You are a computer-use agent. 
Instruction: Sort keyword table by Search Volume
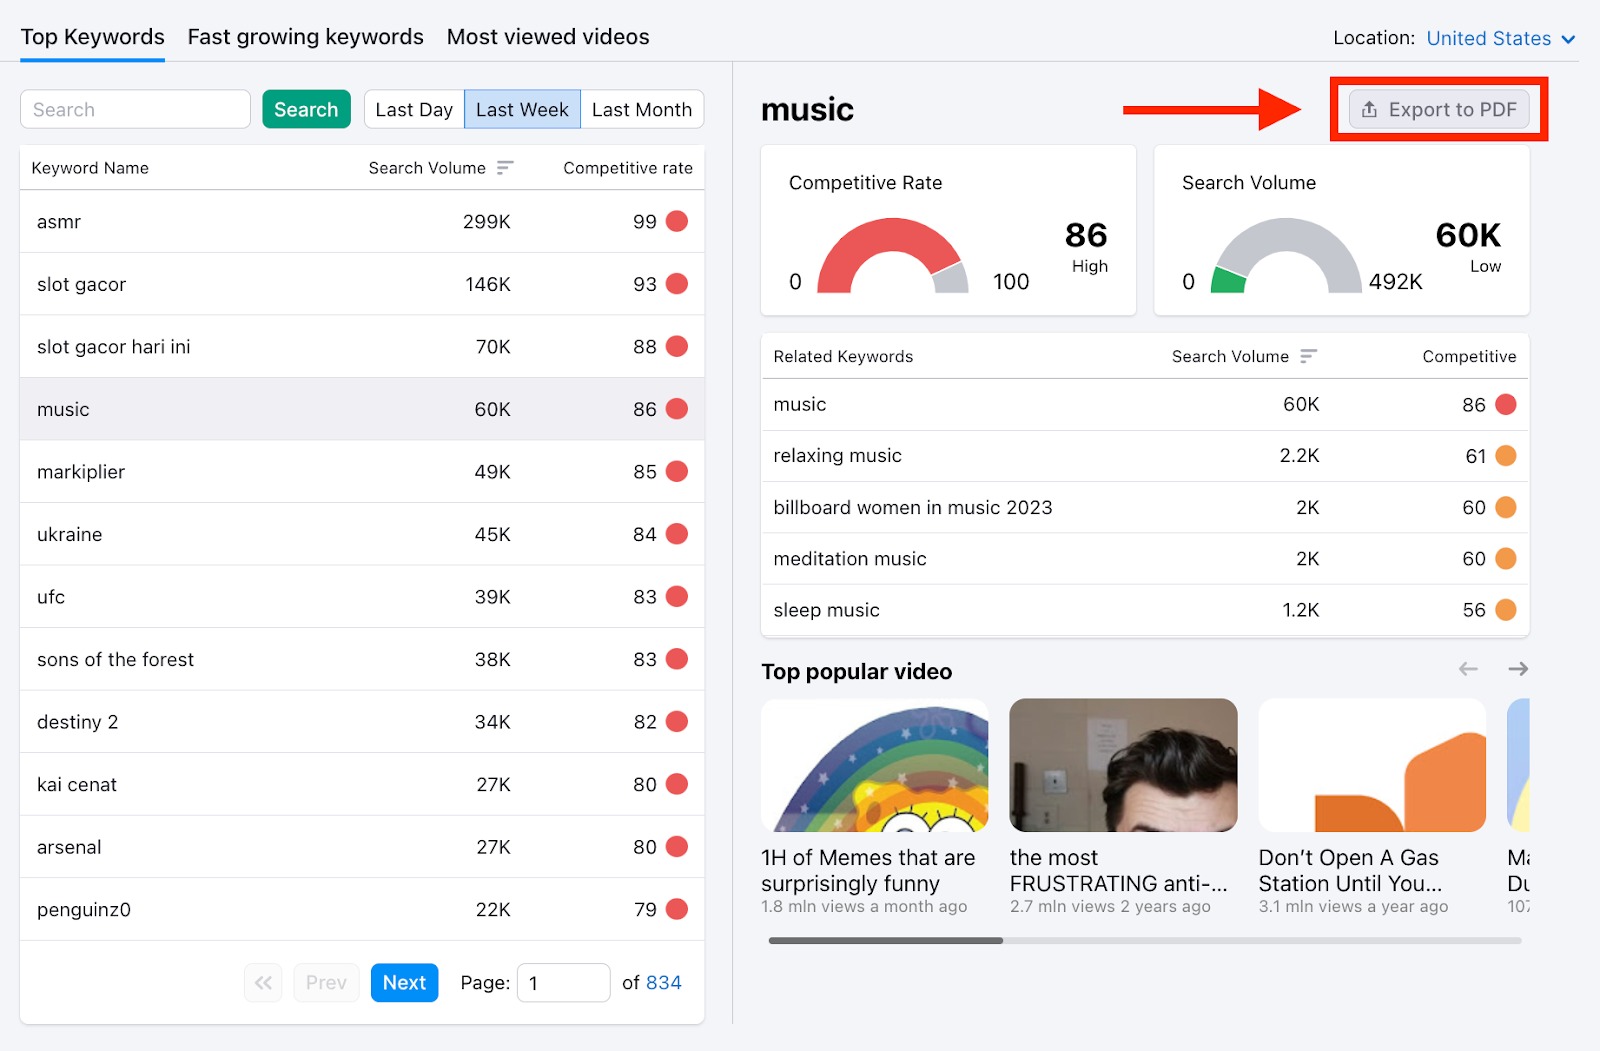click(x=507, y=167)
